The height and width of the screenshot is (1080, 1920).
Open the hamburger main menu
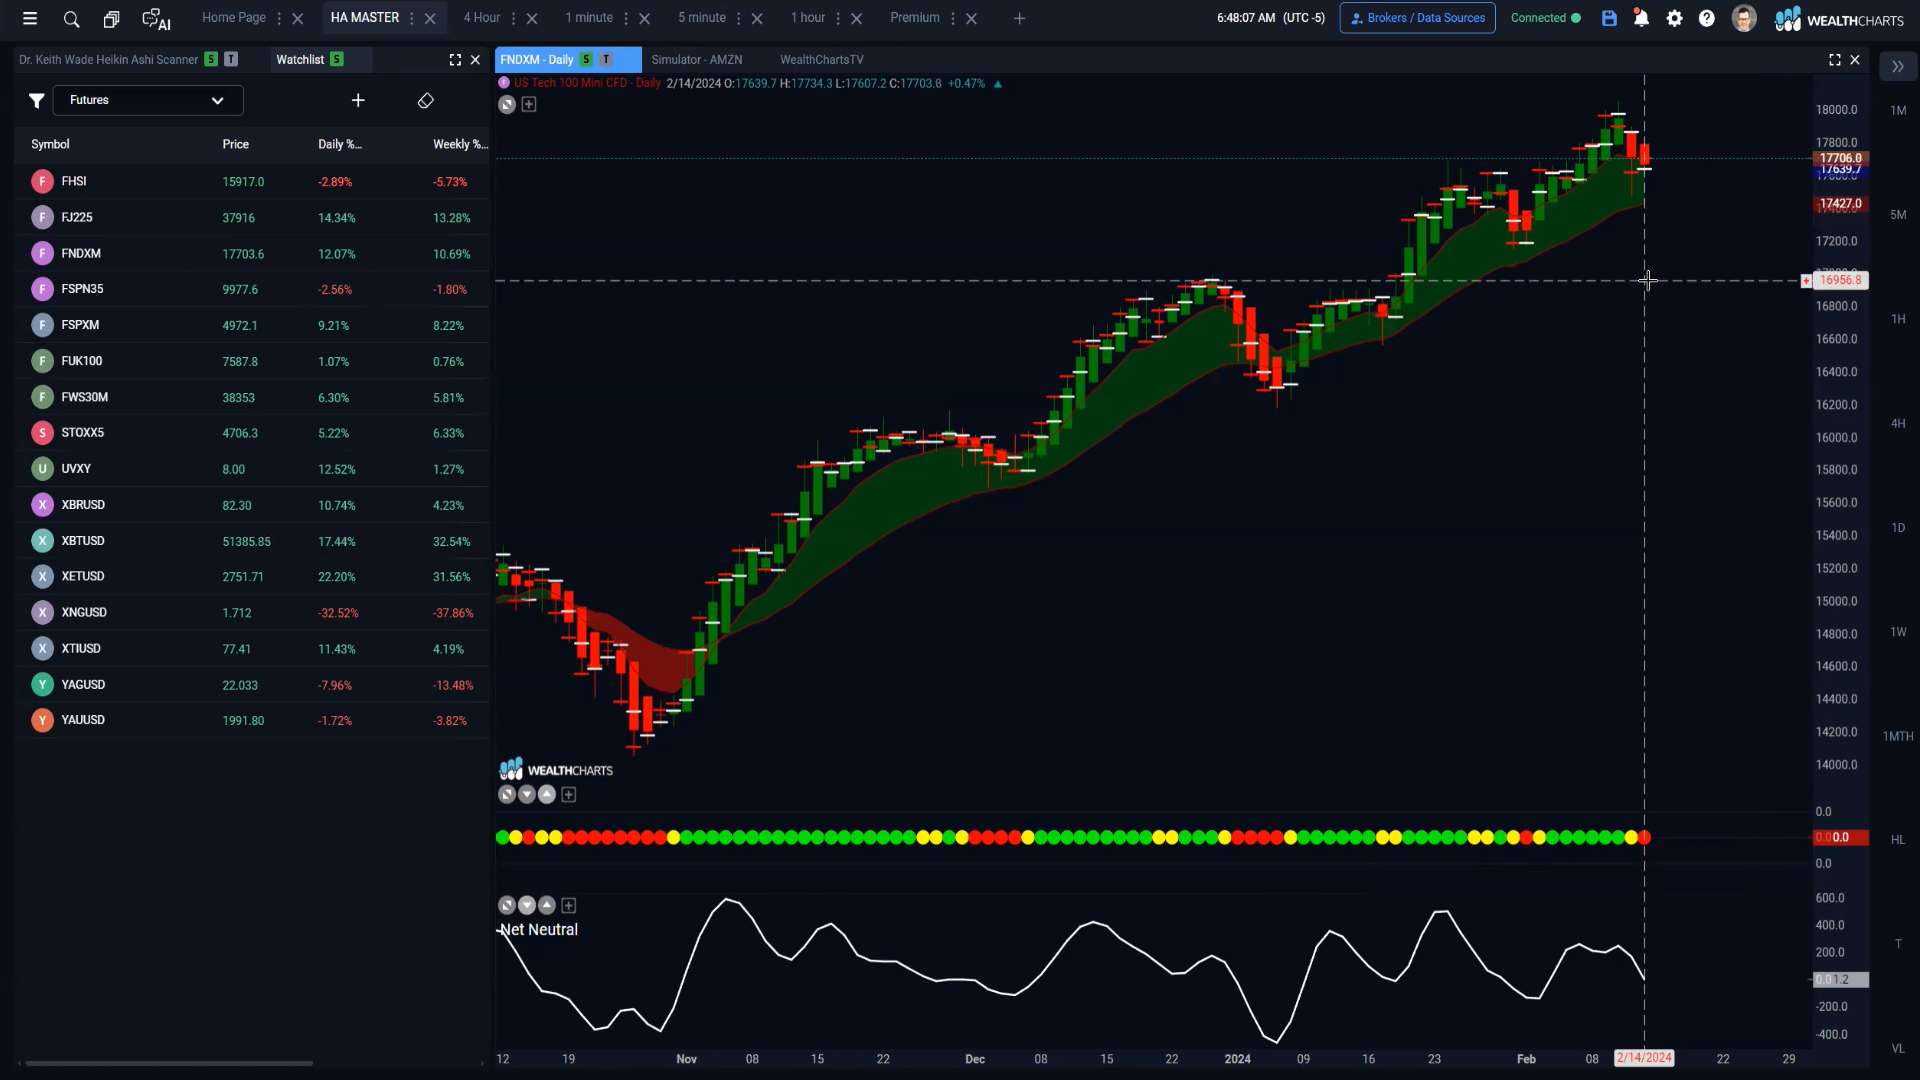point(30,18)
